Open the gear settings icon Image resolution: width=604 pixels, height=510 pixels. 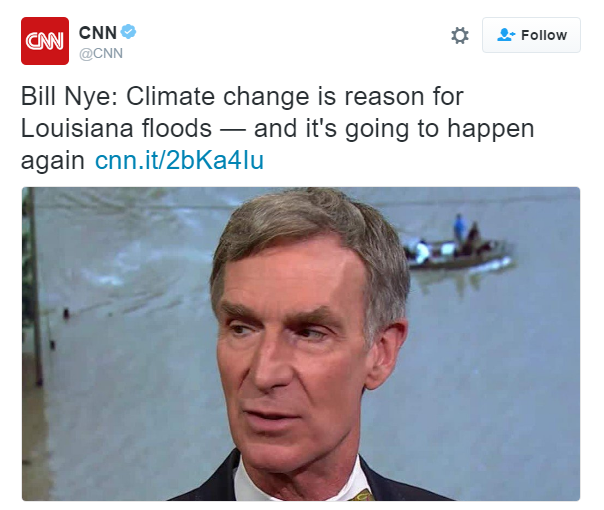[460, 35]
